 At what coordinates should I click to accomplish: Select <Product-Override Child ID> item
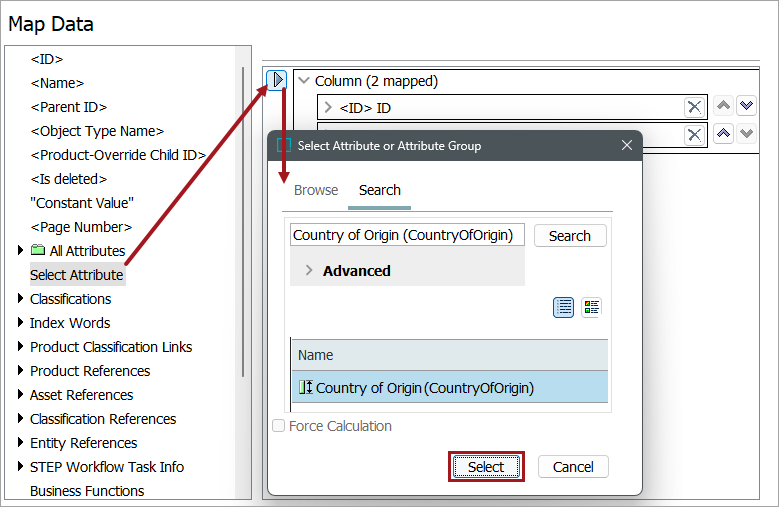(x=118, y=155)
